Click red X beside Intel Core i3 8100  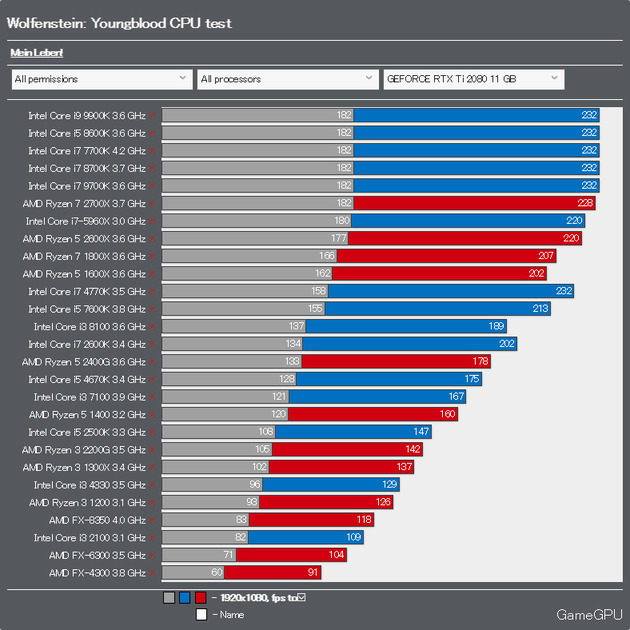coord(151,327)
